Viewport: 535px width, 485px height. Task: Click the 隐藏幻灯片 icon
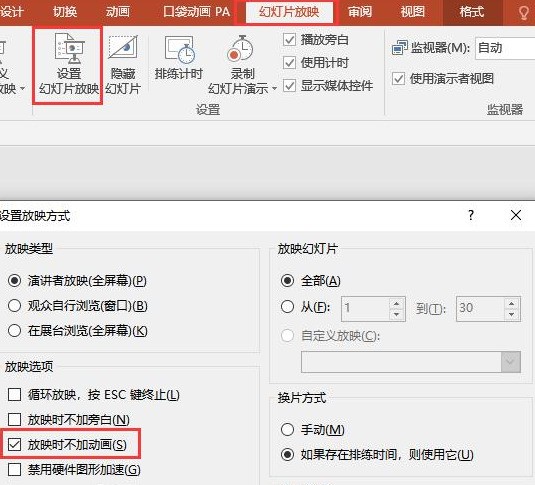point(123,48)
